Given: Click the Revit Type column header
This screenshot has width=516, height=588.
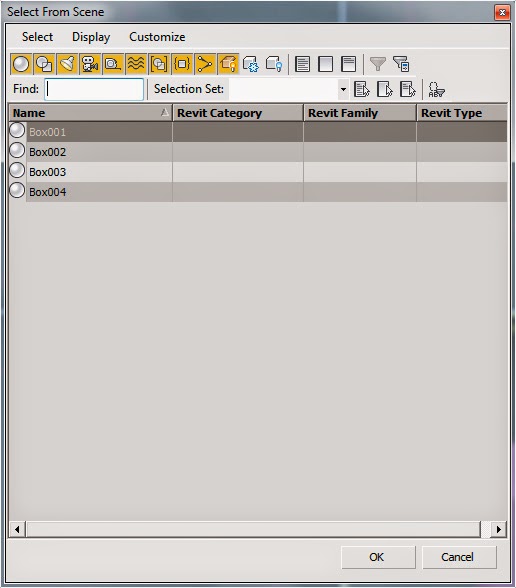Looking at the screenshot, I should pos(462,113).
